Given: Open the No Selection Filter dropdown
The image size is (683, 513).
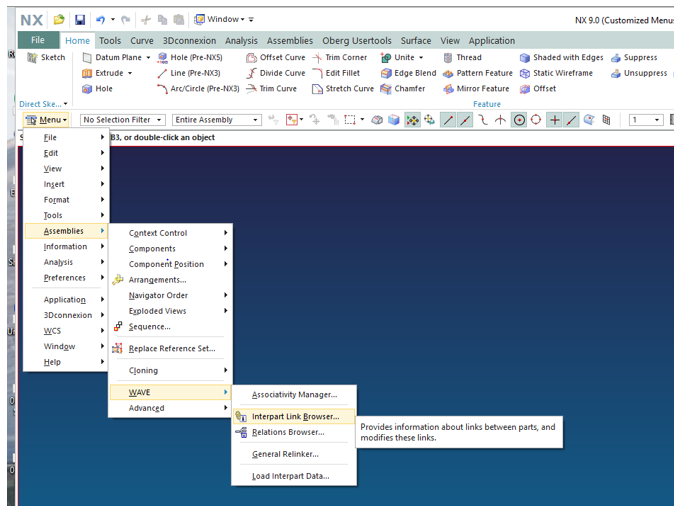Looking at the screenshot, I should [x=122, y=120].
